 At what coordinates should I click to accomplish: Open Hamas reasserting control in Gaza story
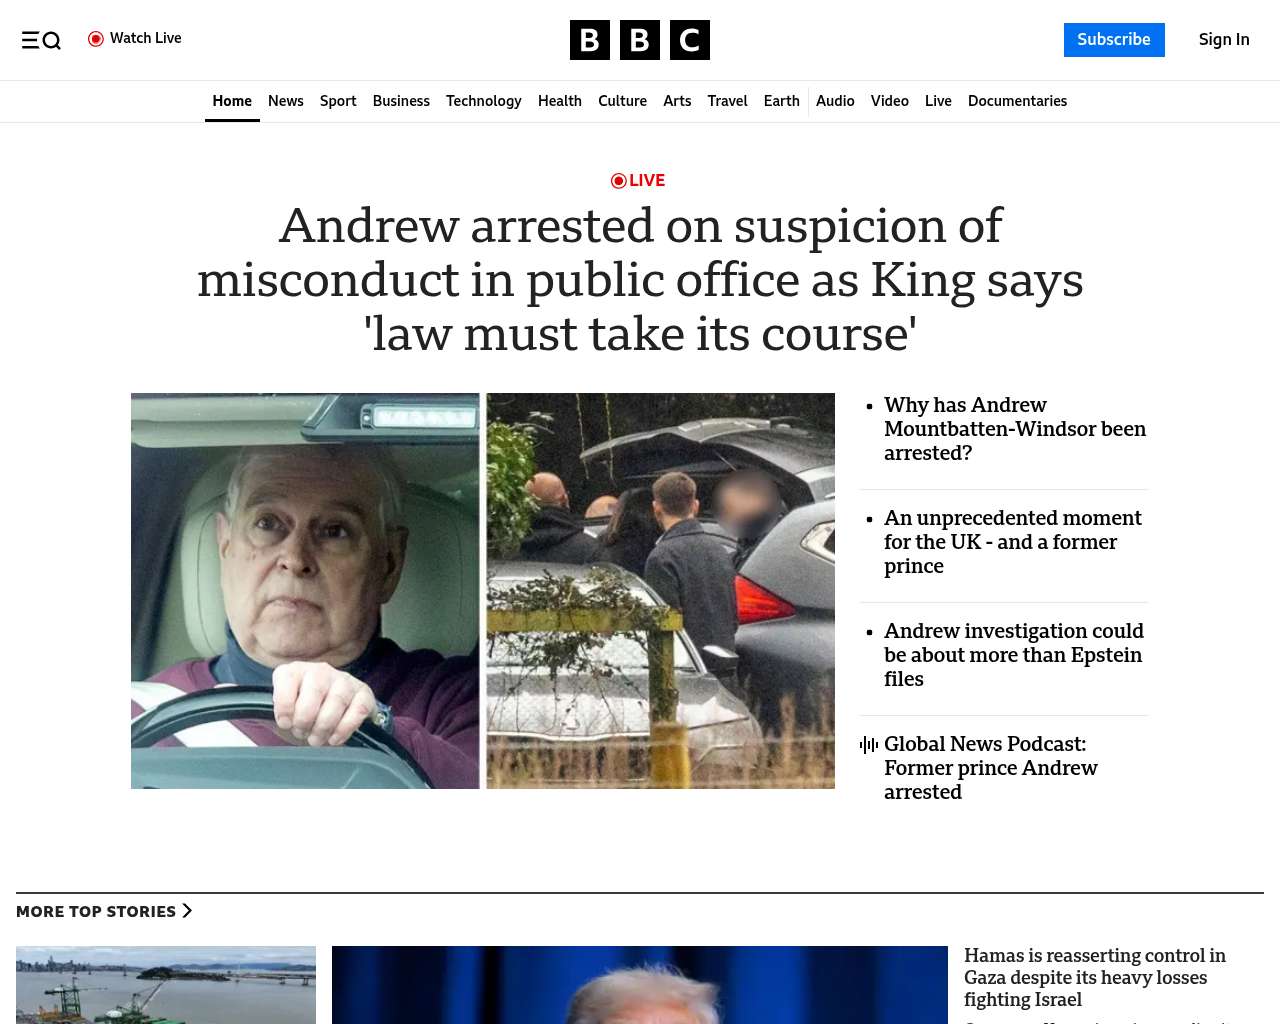[1095, 977]
